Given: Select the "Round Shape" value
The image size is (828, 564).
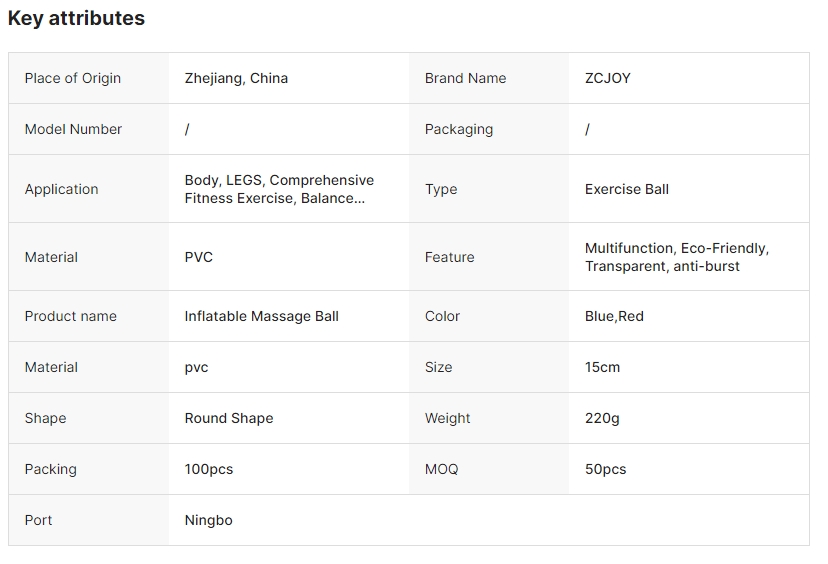Looking at the screenshot, I should 229,418.
